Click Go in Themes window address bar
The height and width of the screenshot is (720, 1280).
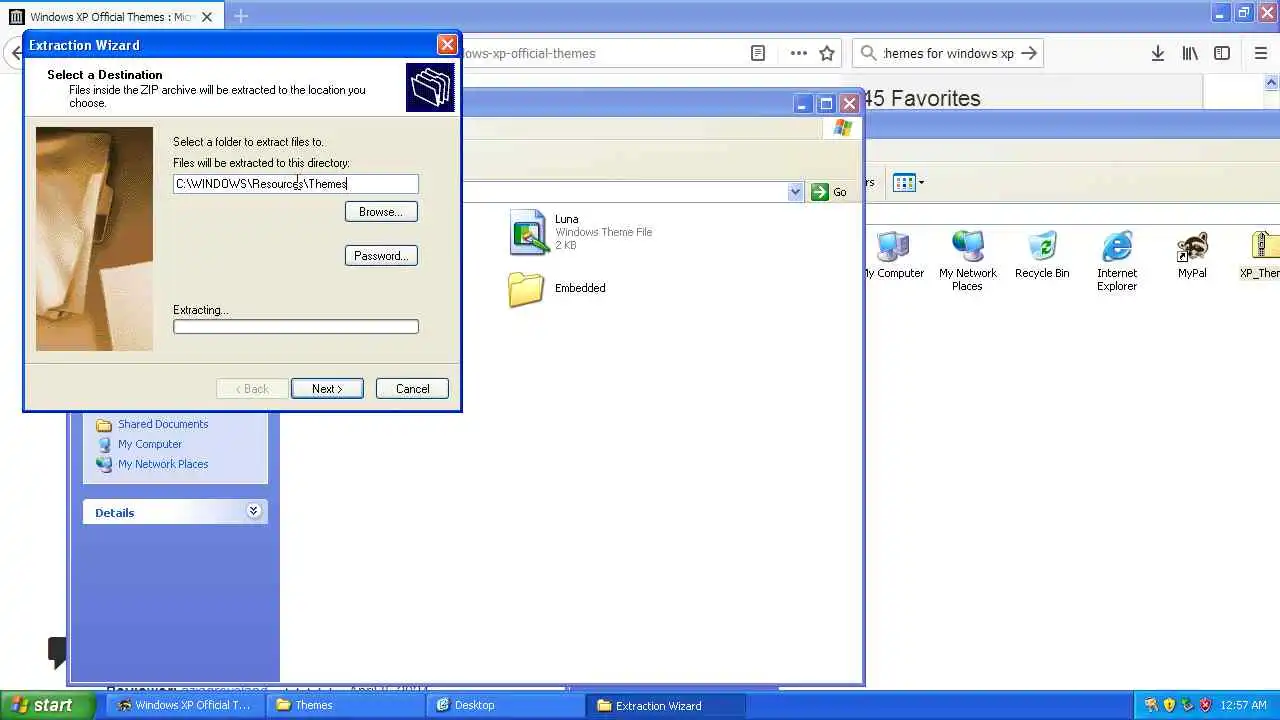tap(829, 192)
